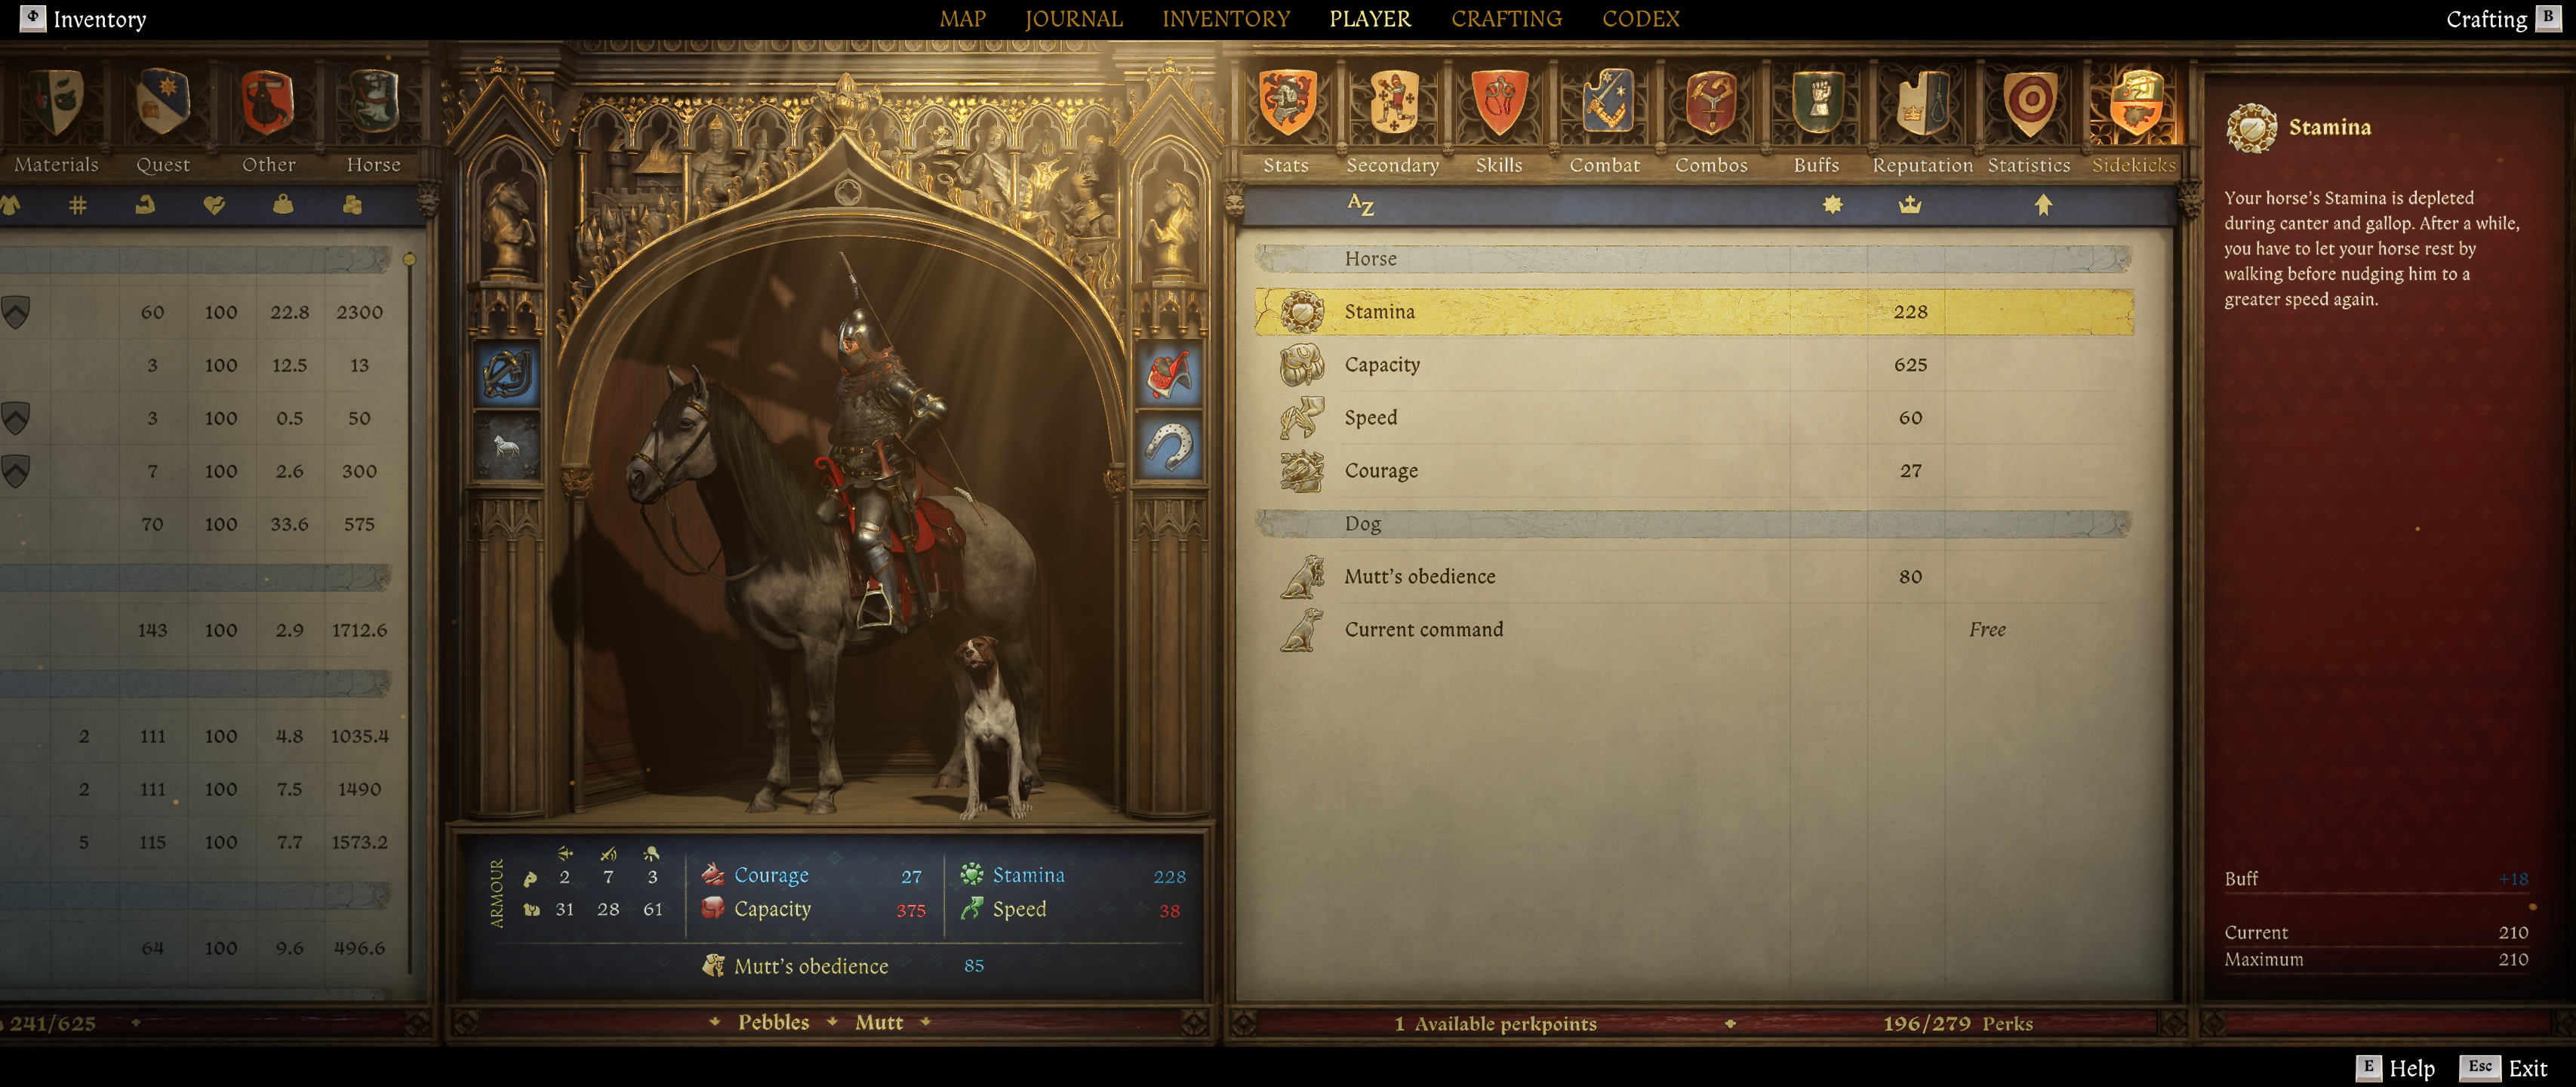Image resolution: width=2576 pixels, height=1087 pixels.
Task: Collapse the Horse section header
Action: coord(1693,259)
